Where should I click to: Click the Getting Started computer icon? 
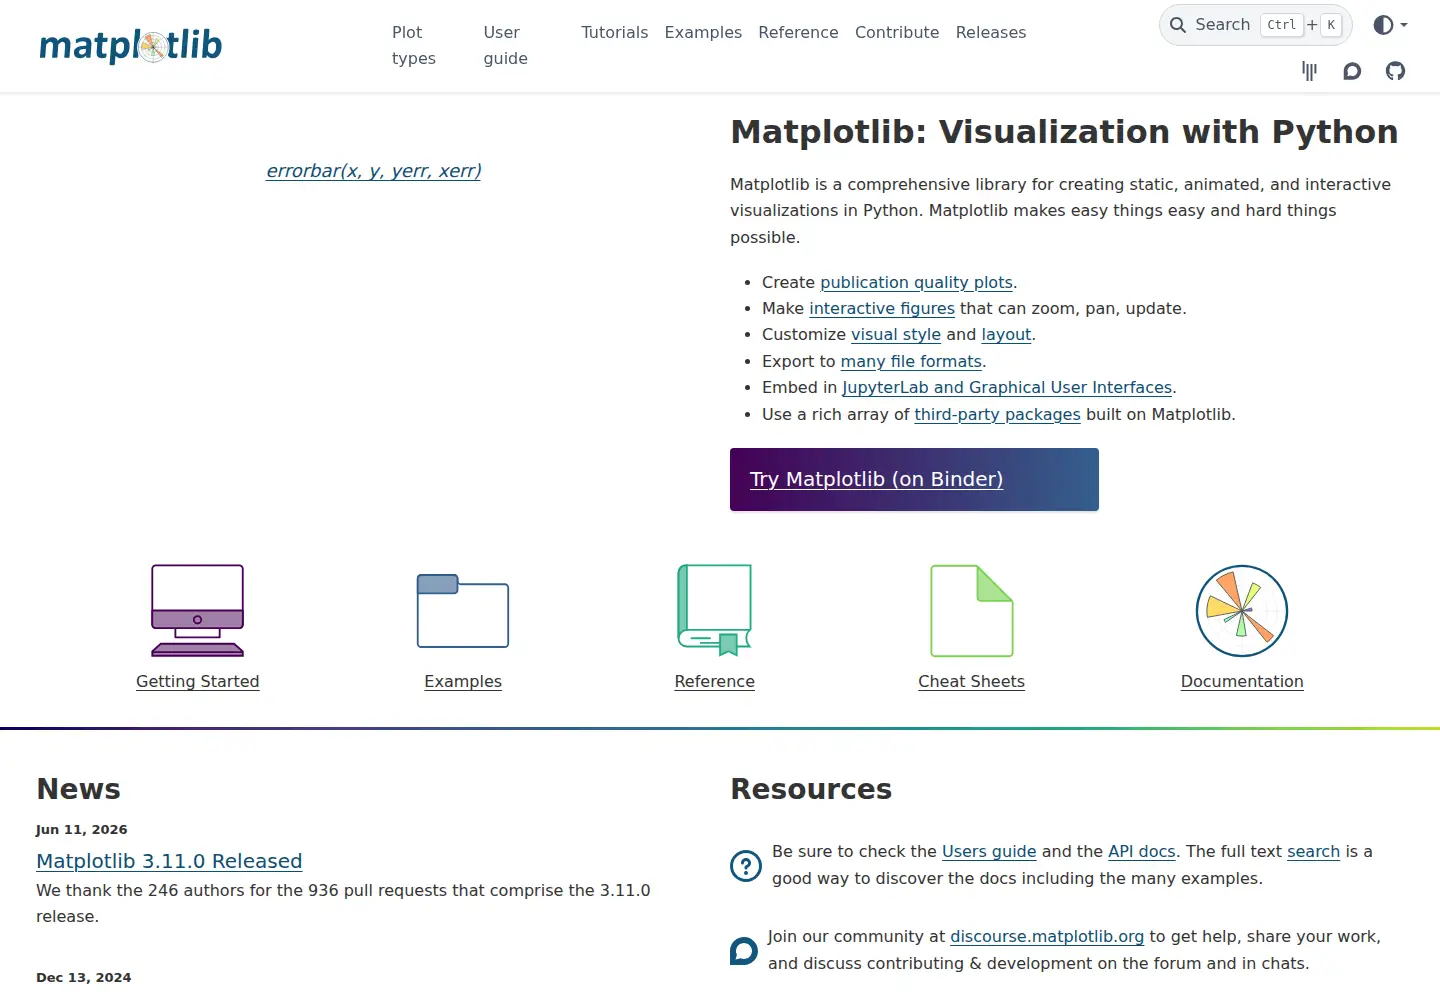click(x=197, y=610)
